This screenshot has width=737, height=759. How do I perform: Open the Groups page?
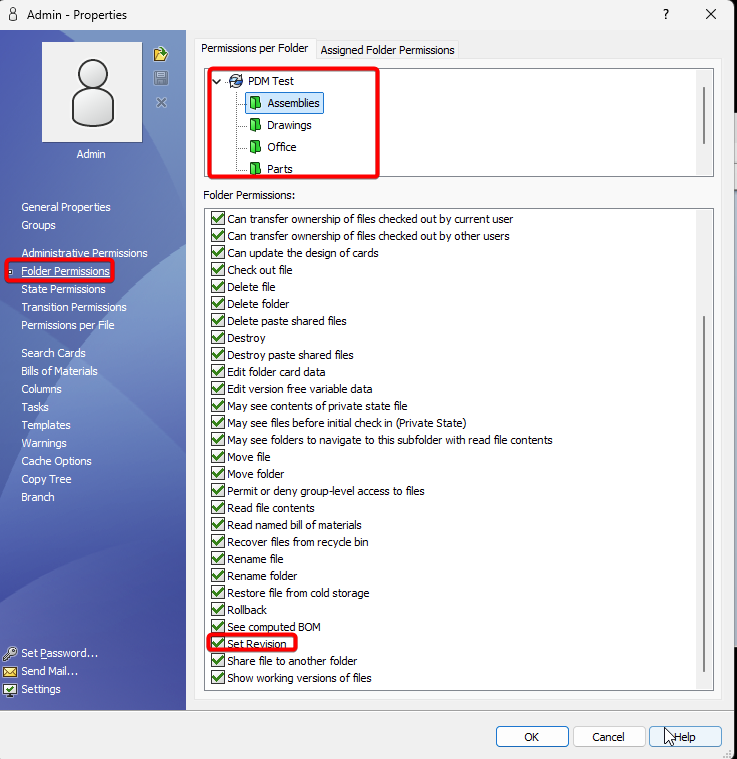tap(38, 225)
